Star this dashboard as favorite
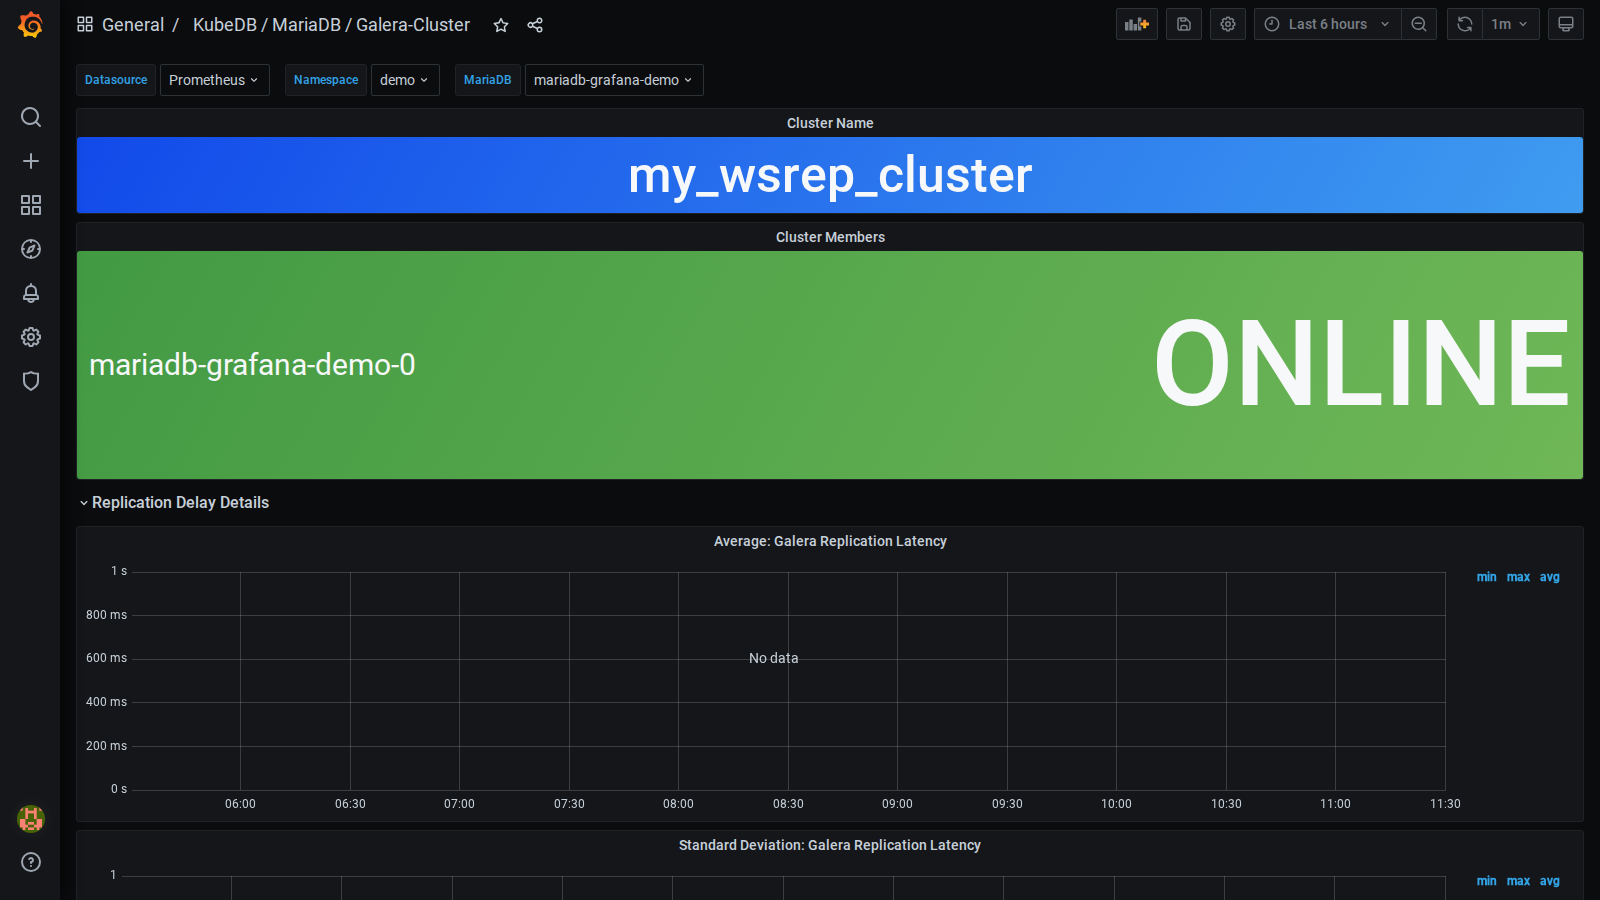 click(x=501, y=25)
